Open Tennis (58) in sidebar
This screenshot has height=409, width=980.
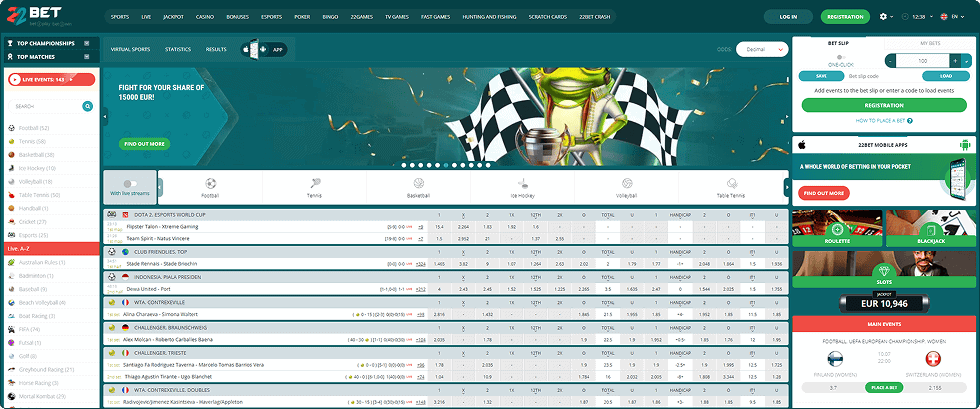(32, 141)
